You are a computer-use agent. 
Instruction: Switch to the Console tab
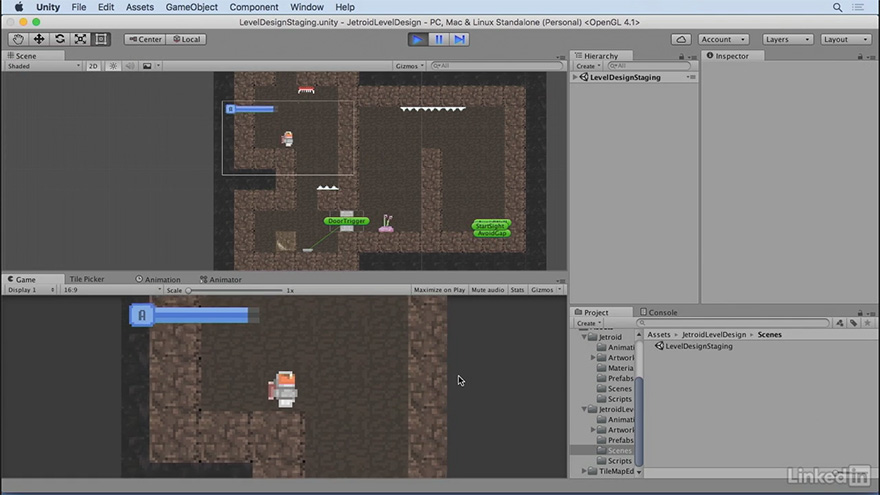[658, 312]
